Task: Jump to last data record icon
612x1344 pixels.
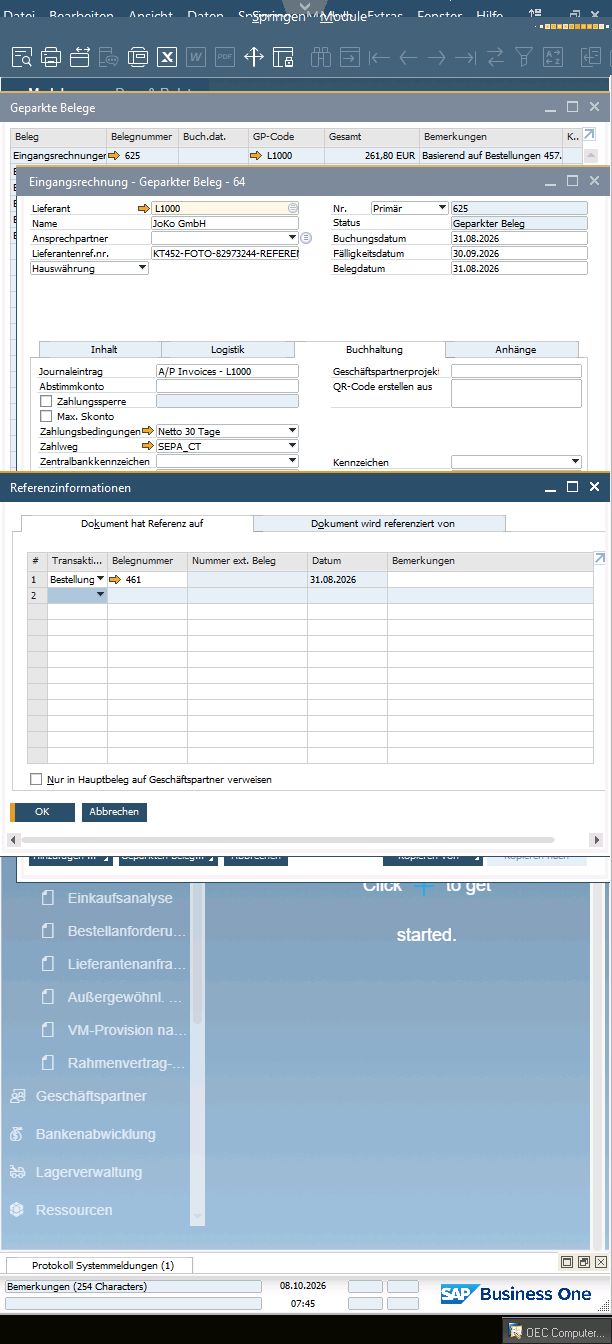Action: tap(466, 57)
